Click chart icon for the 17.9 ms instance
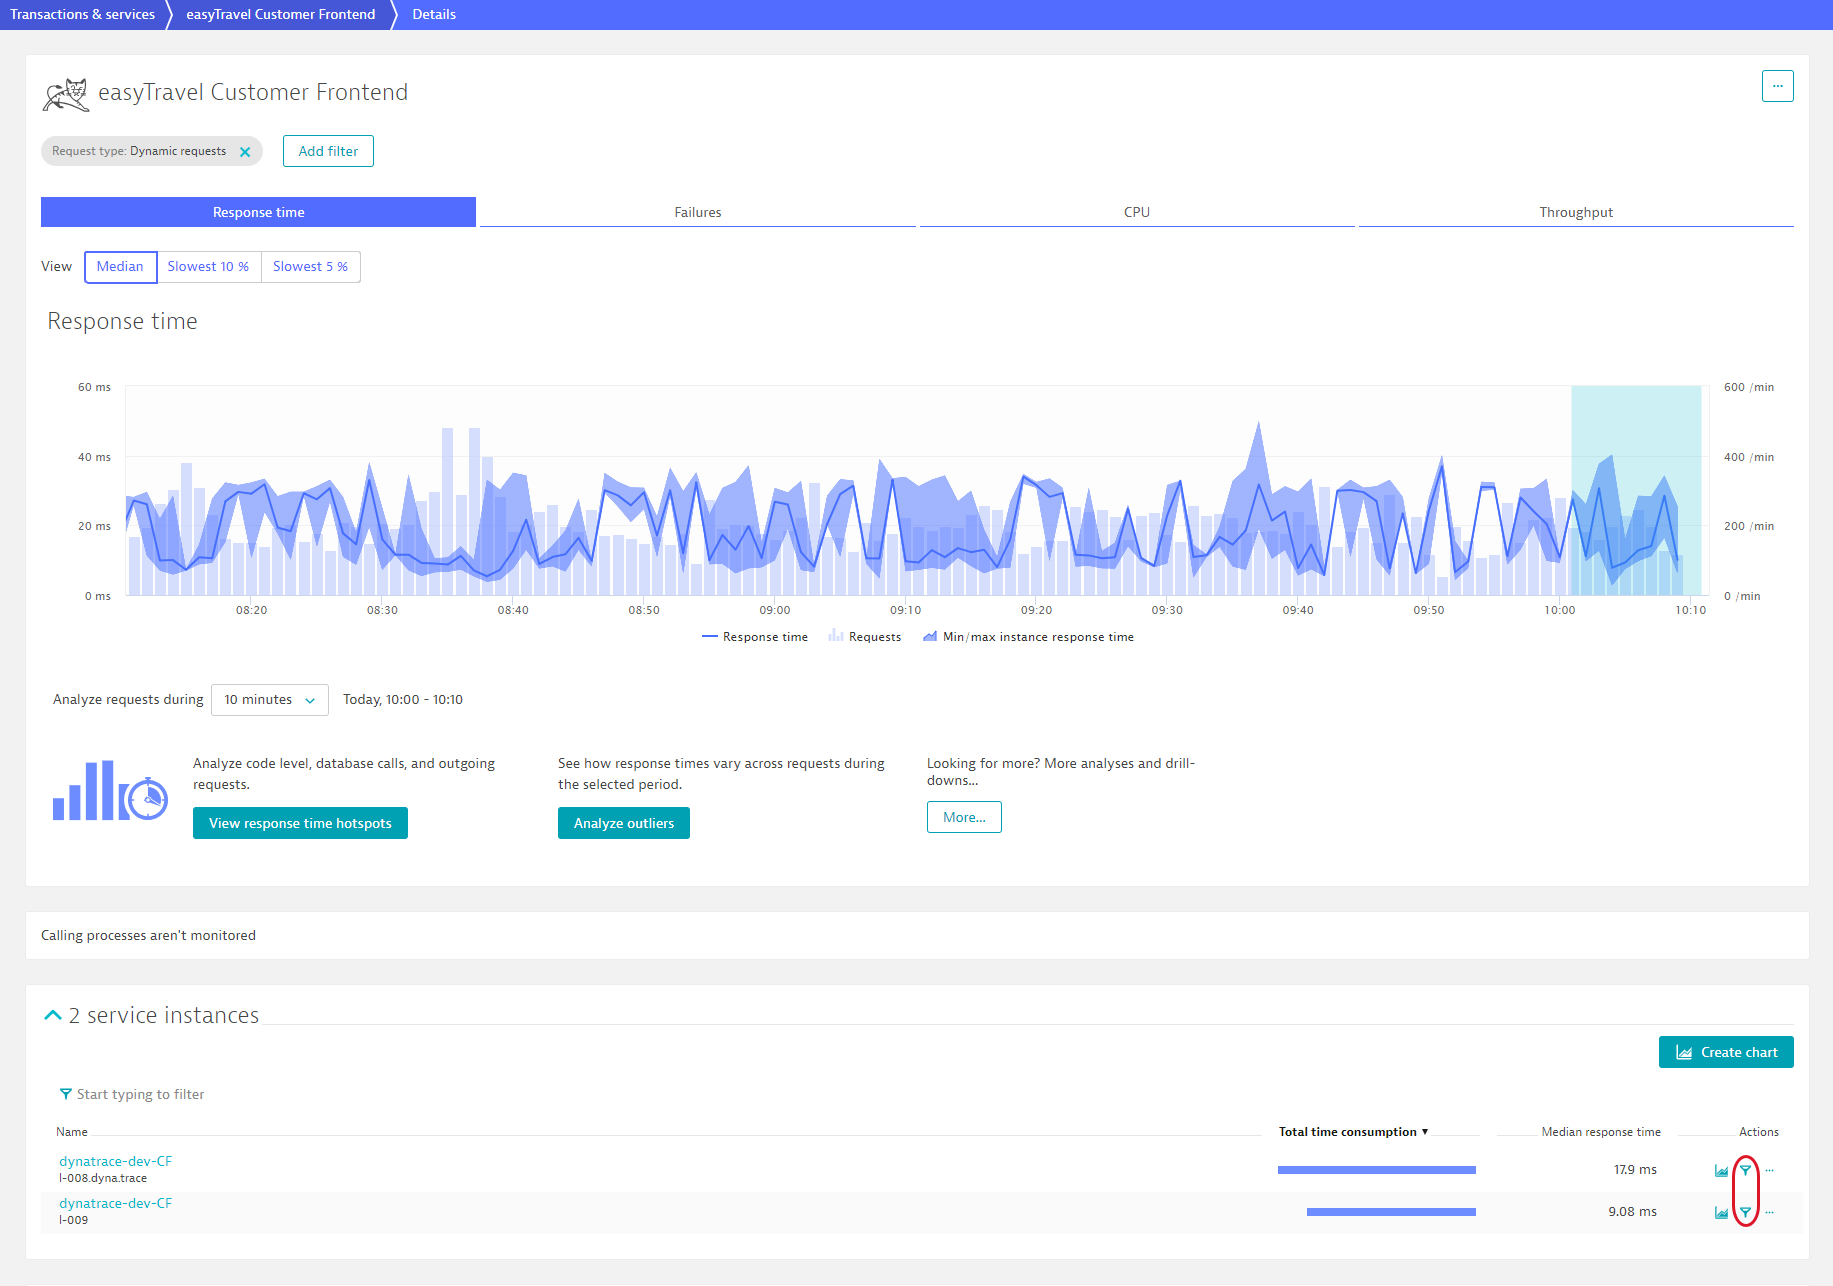 click(1721, 1170)
